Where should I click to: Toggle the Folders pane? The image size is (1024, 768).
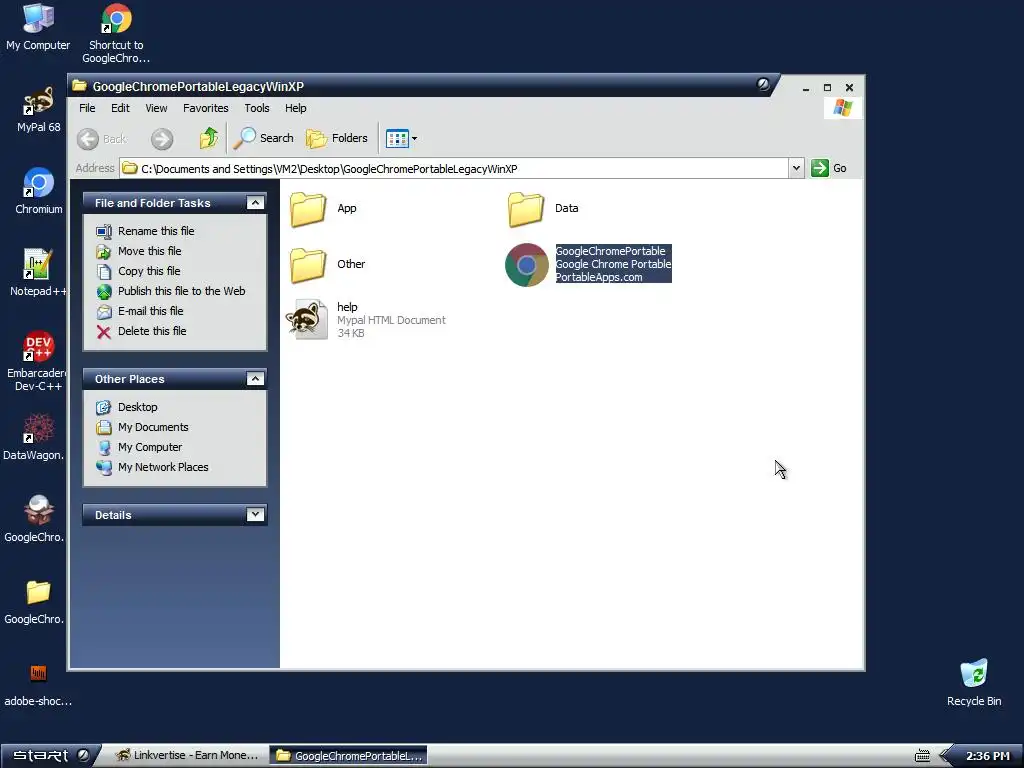[337, 138]
